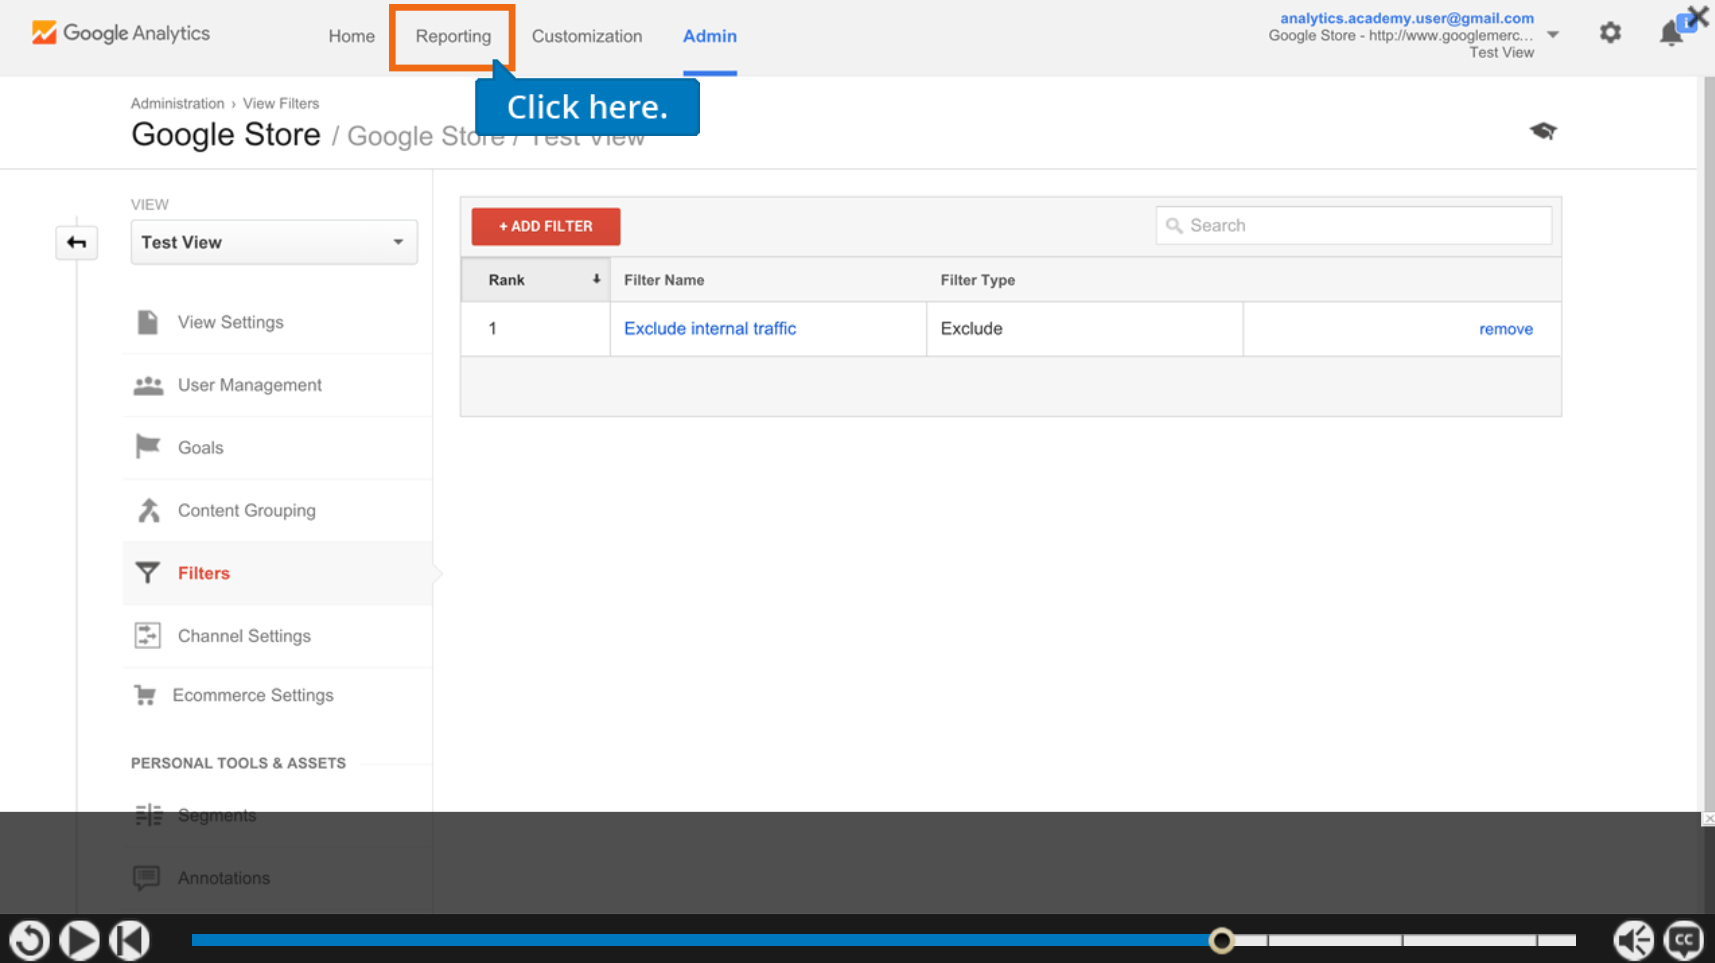Open the Home tab
This screenshot has height=963, width=1715.
coord(352,36)
